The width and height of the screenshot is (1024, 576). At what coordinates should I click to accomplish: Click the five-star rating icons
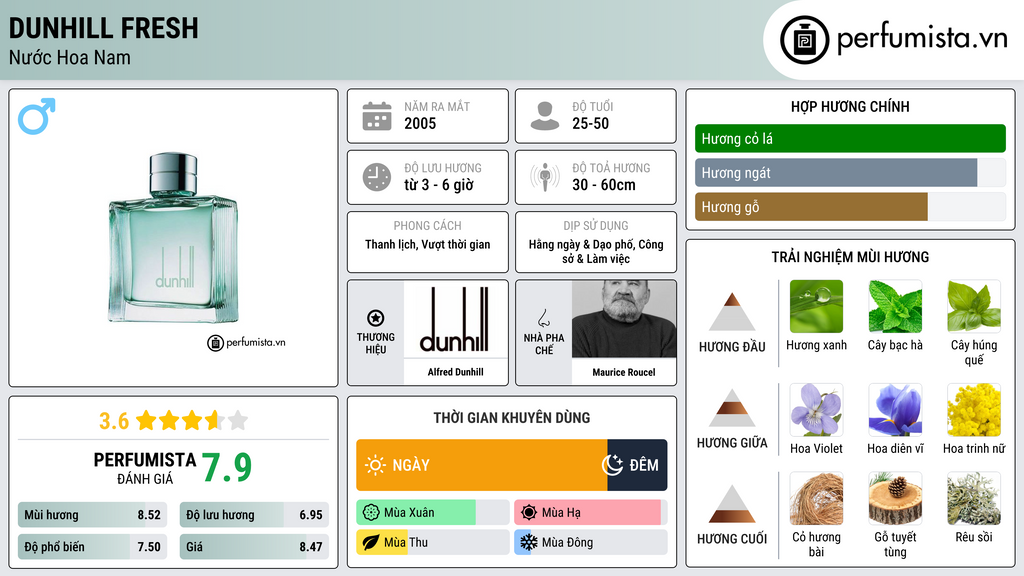(192, 420)
